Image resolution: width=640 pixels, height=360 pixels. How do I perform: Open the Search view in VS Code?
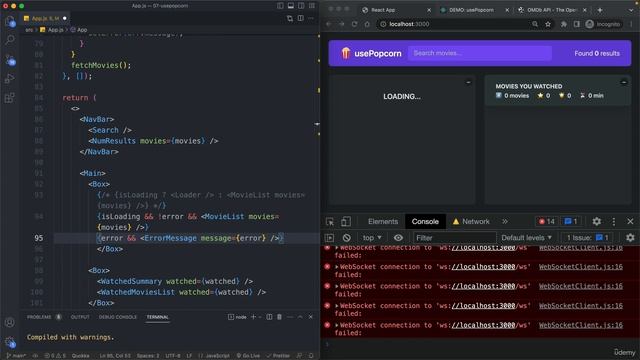pyautogui.click(x=10, y=40)
